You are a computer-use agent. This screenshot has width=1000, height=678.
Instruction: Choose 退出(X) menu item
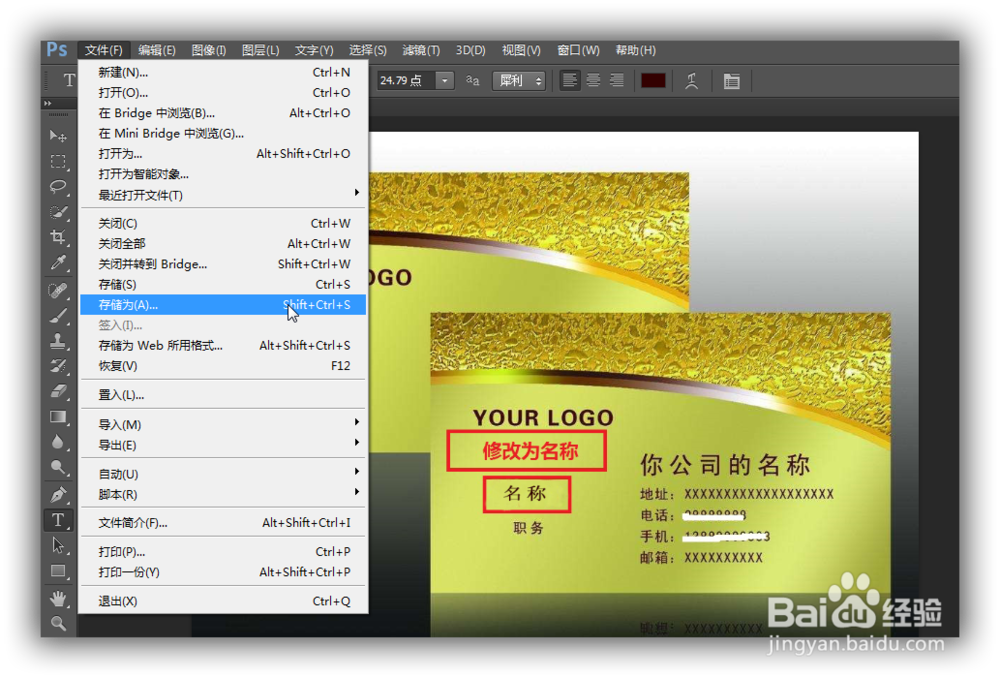click(x=223, y=601)
